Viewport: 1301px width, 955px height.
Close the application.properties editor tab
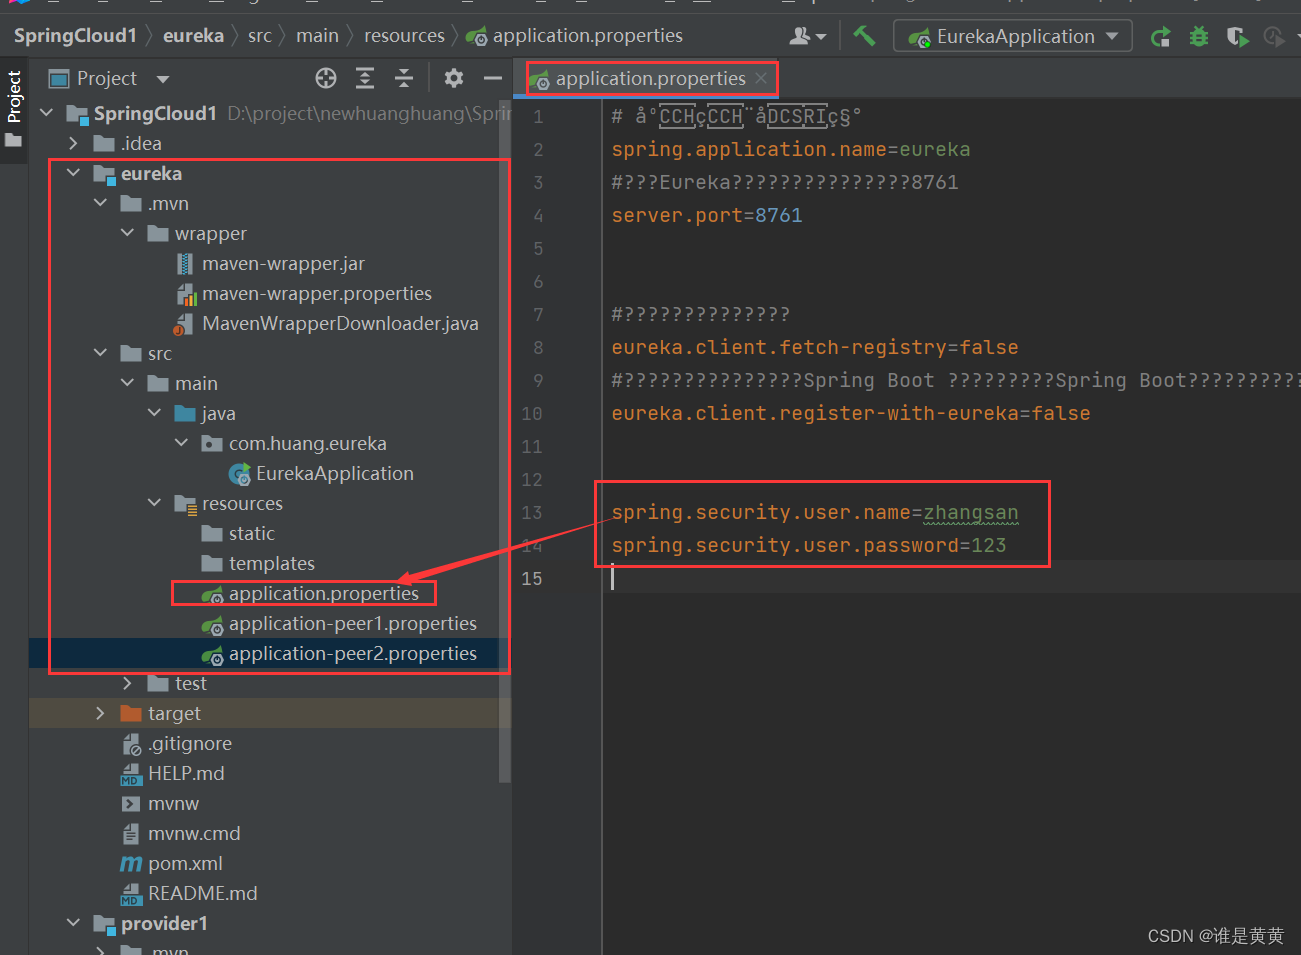pos(761,78)
